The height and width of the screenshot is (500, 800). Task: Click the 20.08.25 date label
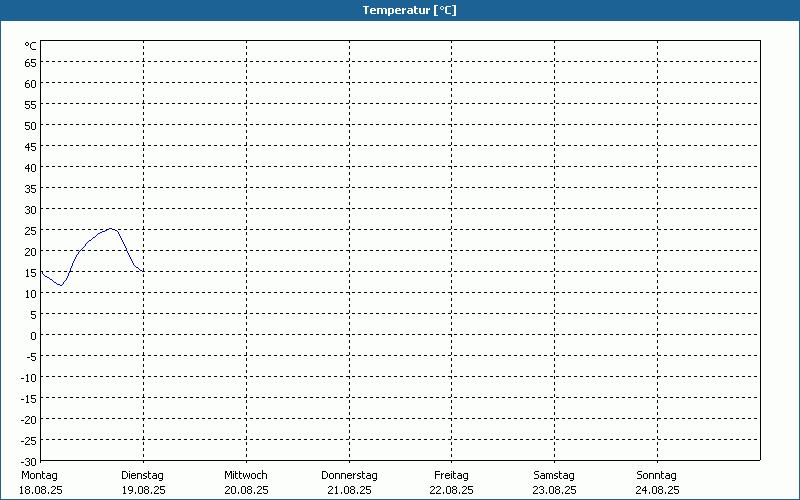pos(246,491)
